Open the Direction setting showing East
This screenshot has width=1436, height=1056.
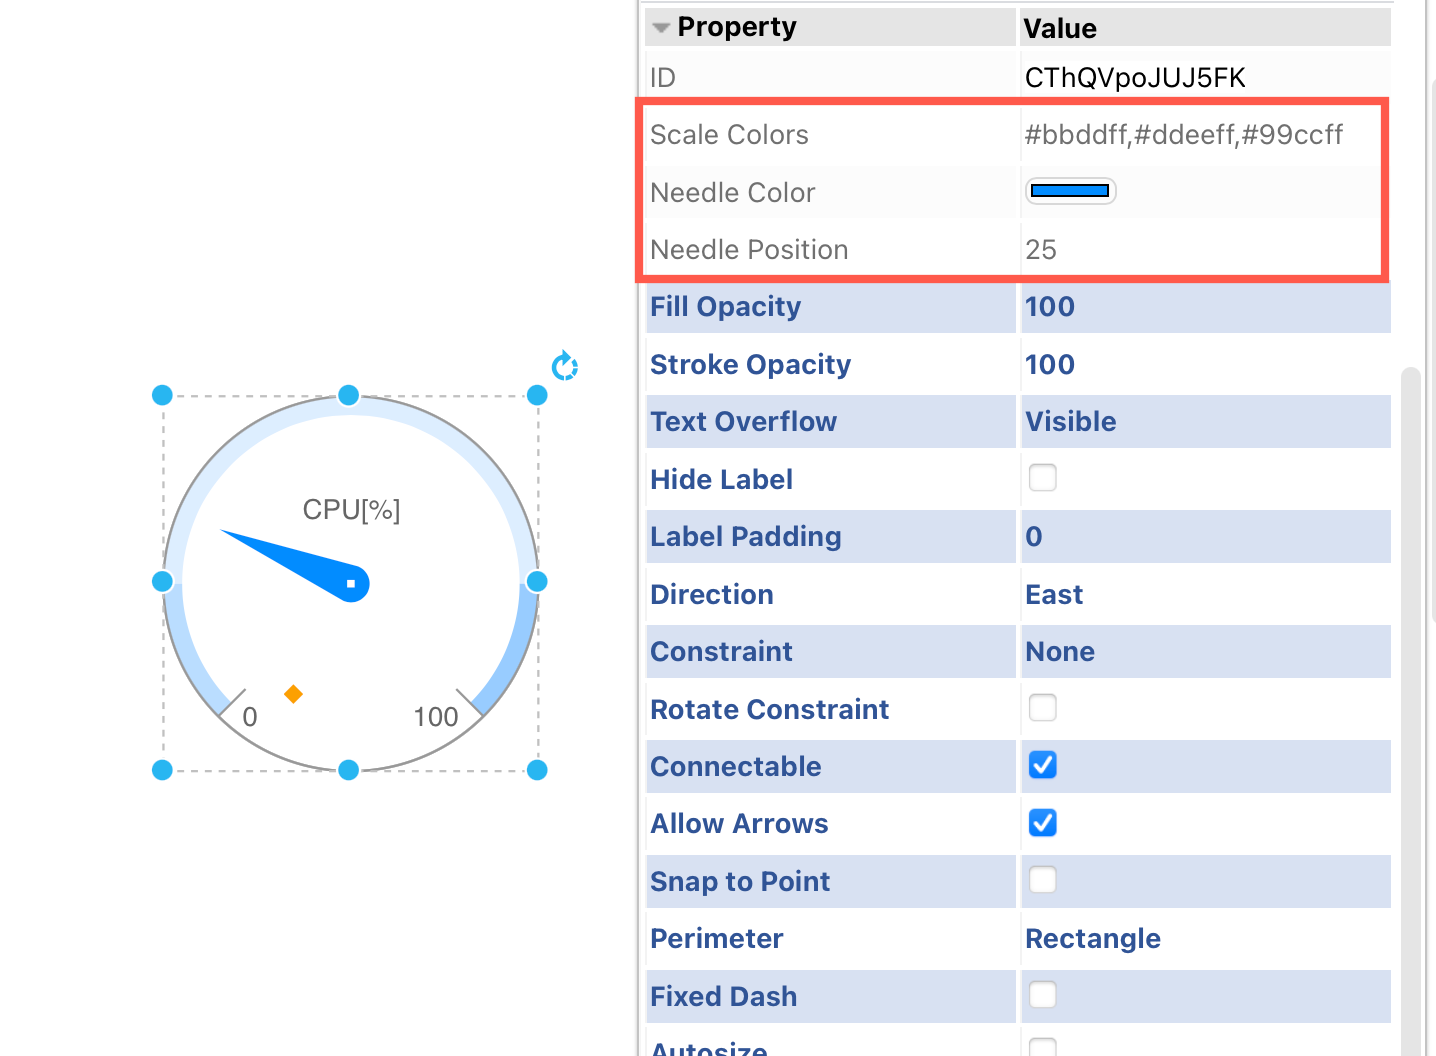point(1054,594)
